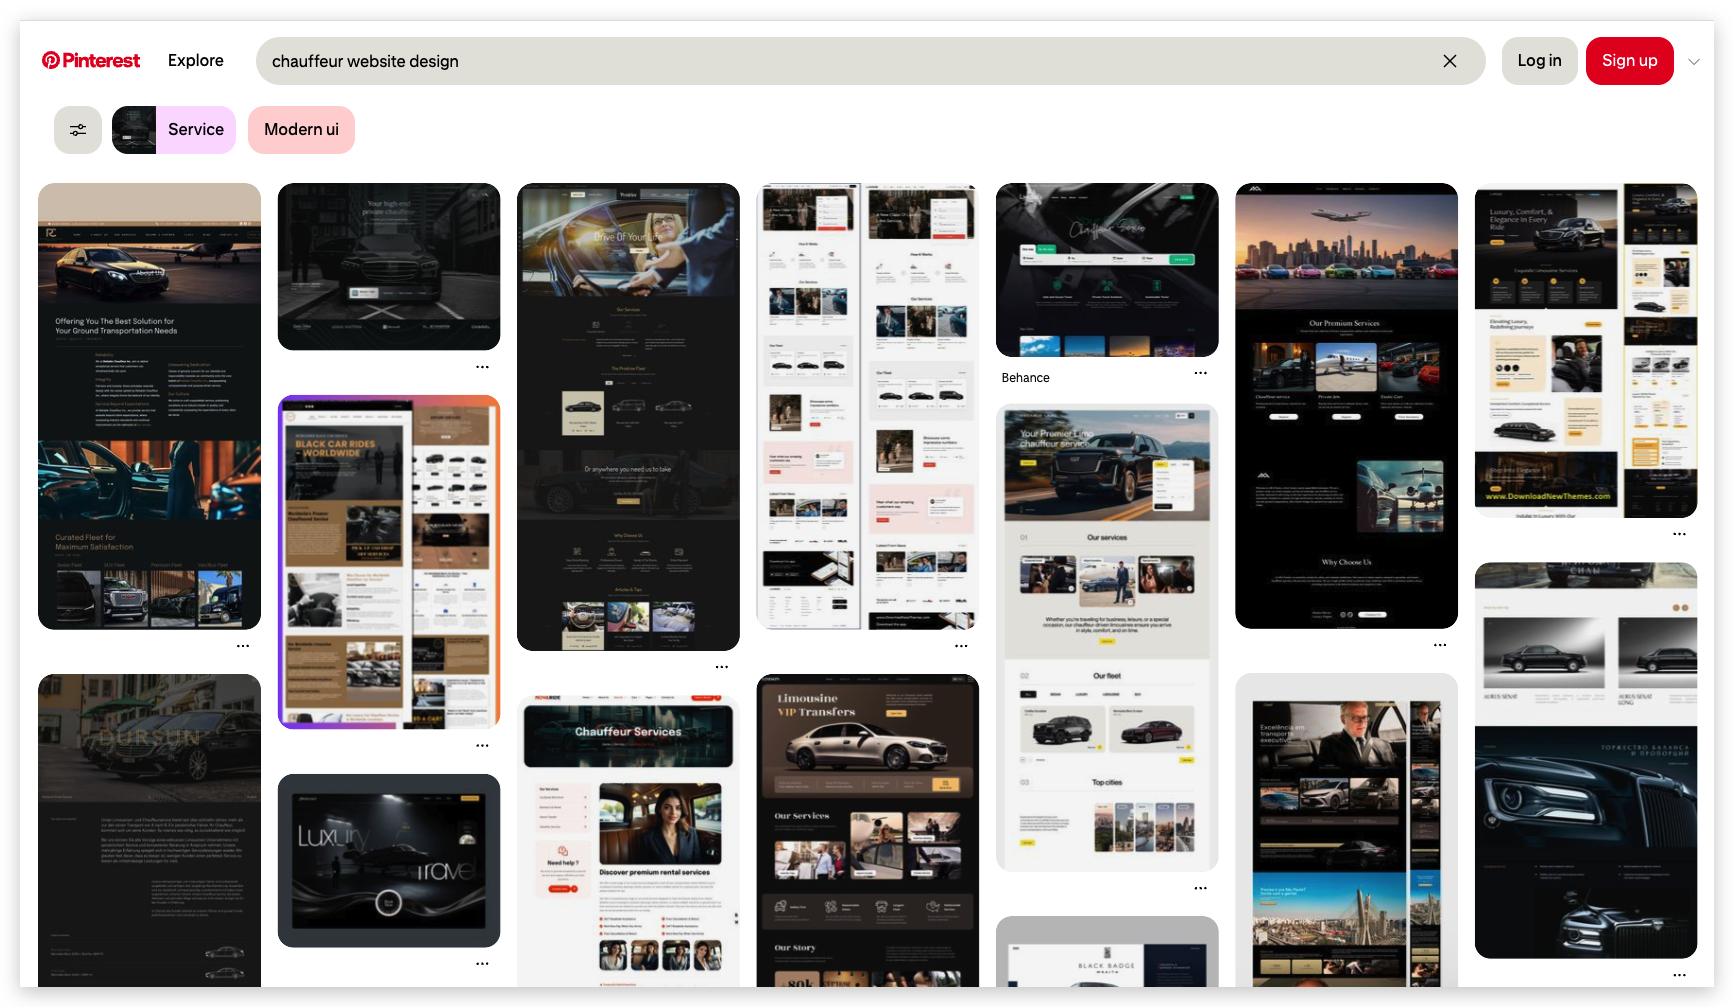
Task: Open the Black Badge pin
Action: point(1107,951)
